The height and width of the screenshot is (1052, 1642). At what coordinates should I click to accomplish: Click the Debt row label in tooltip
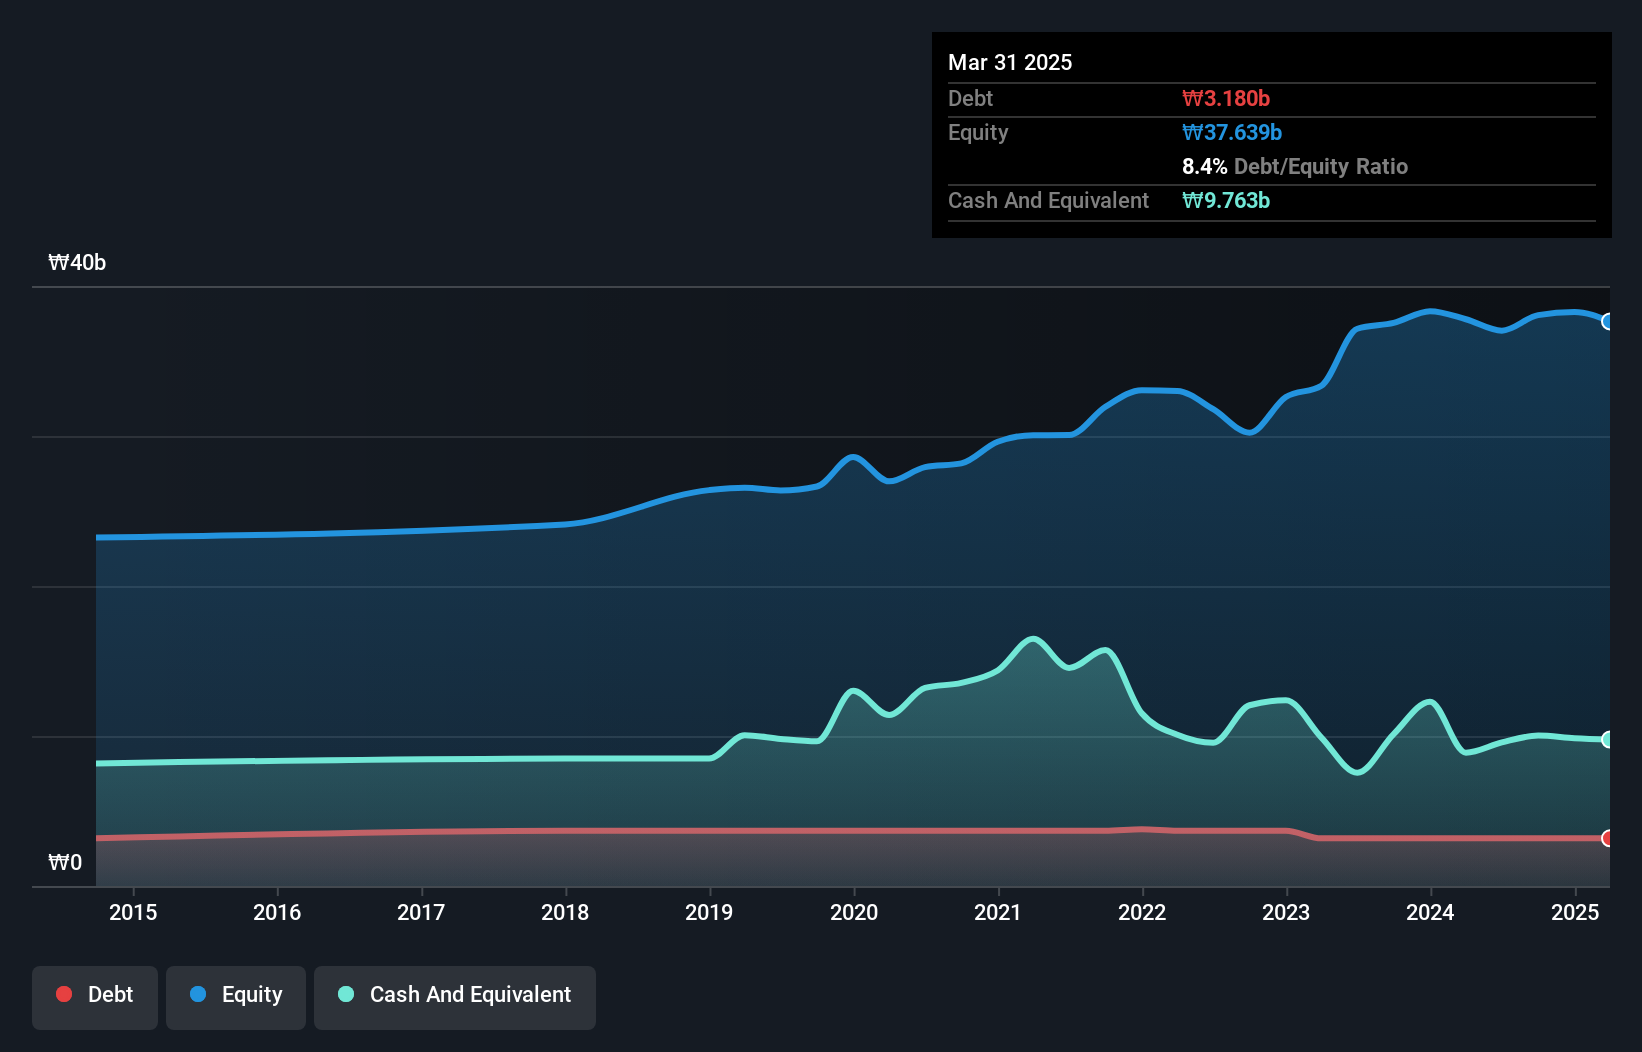[971, 98]
